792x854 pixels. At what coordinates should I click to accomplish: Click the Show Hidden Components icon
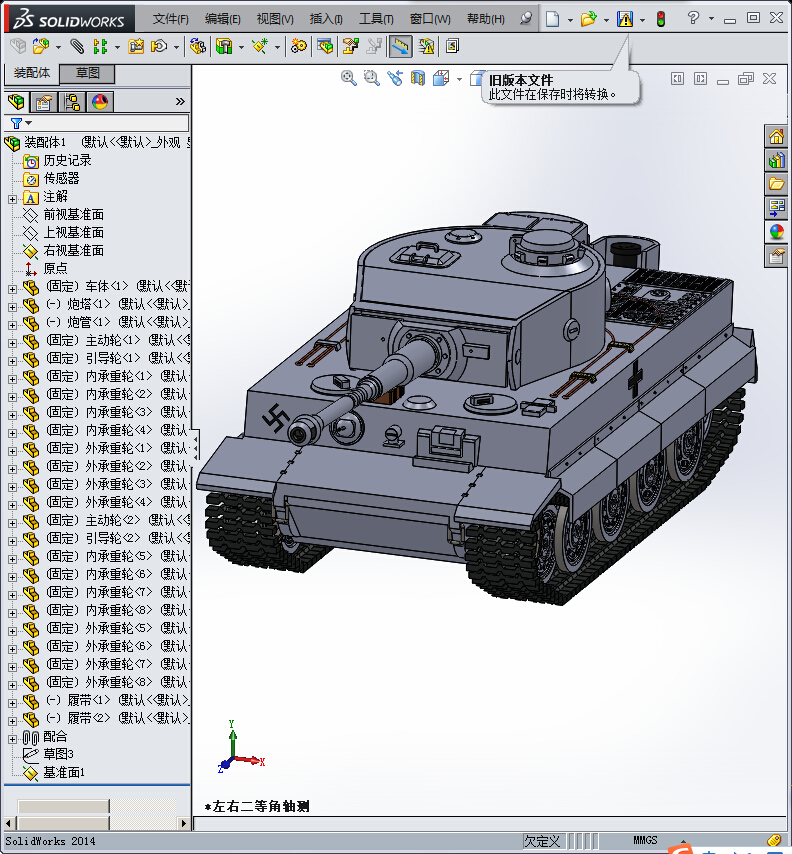[198, 46]
